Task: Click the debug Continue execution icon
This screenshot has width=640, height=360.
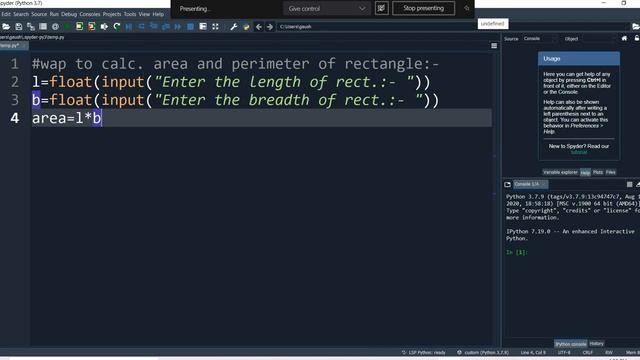Action: point(178,27)
